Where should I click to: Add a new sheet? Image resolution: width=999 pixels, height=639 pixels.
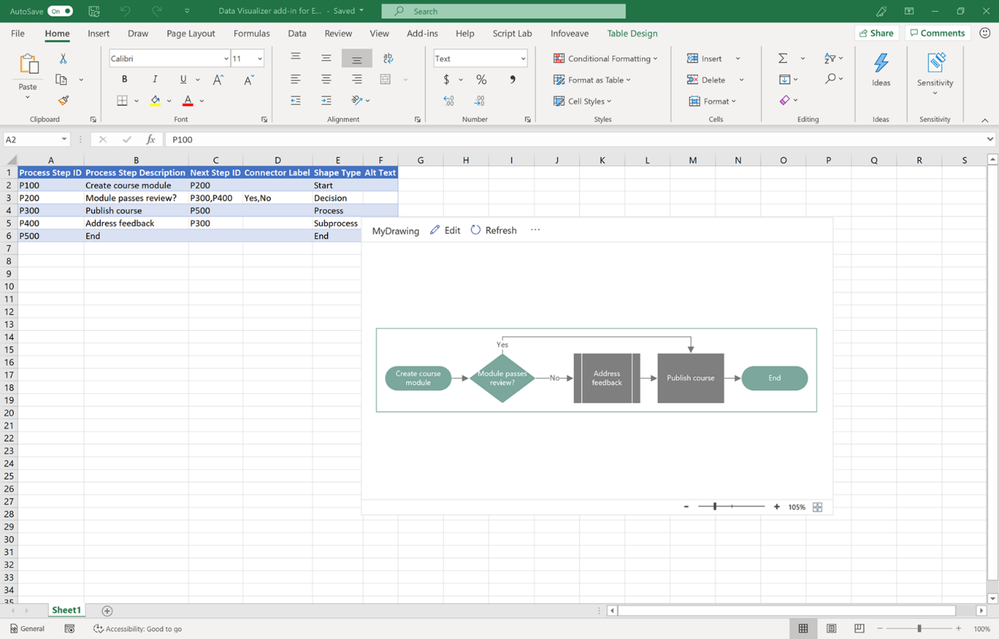point(107,610)
